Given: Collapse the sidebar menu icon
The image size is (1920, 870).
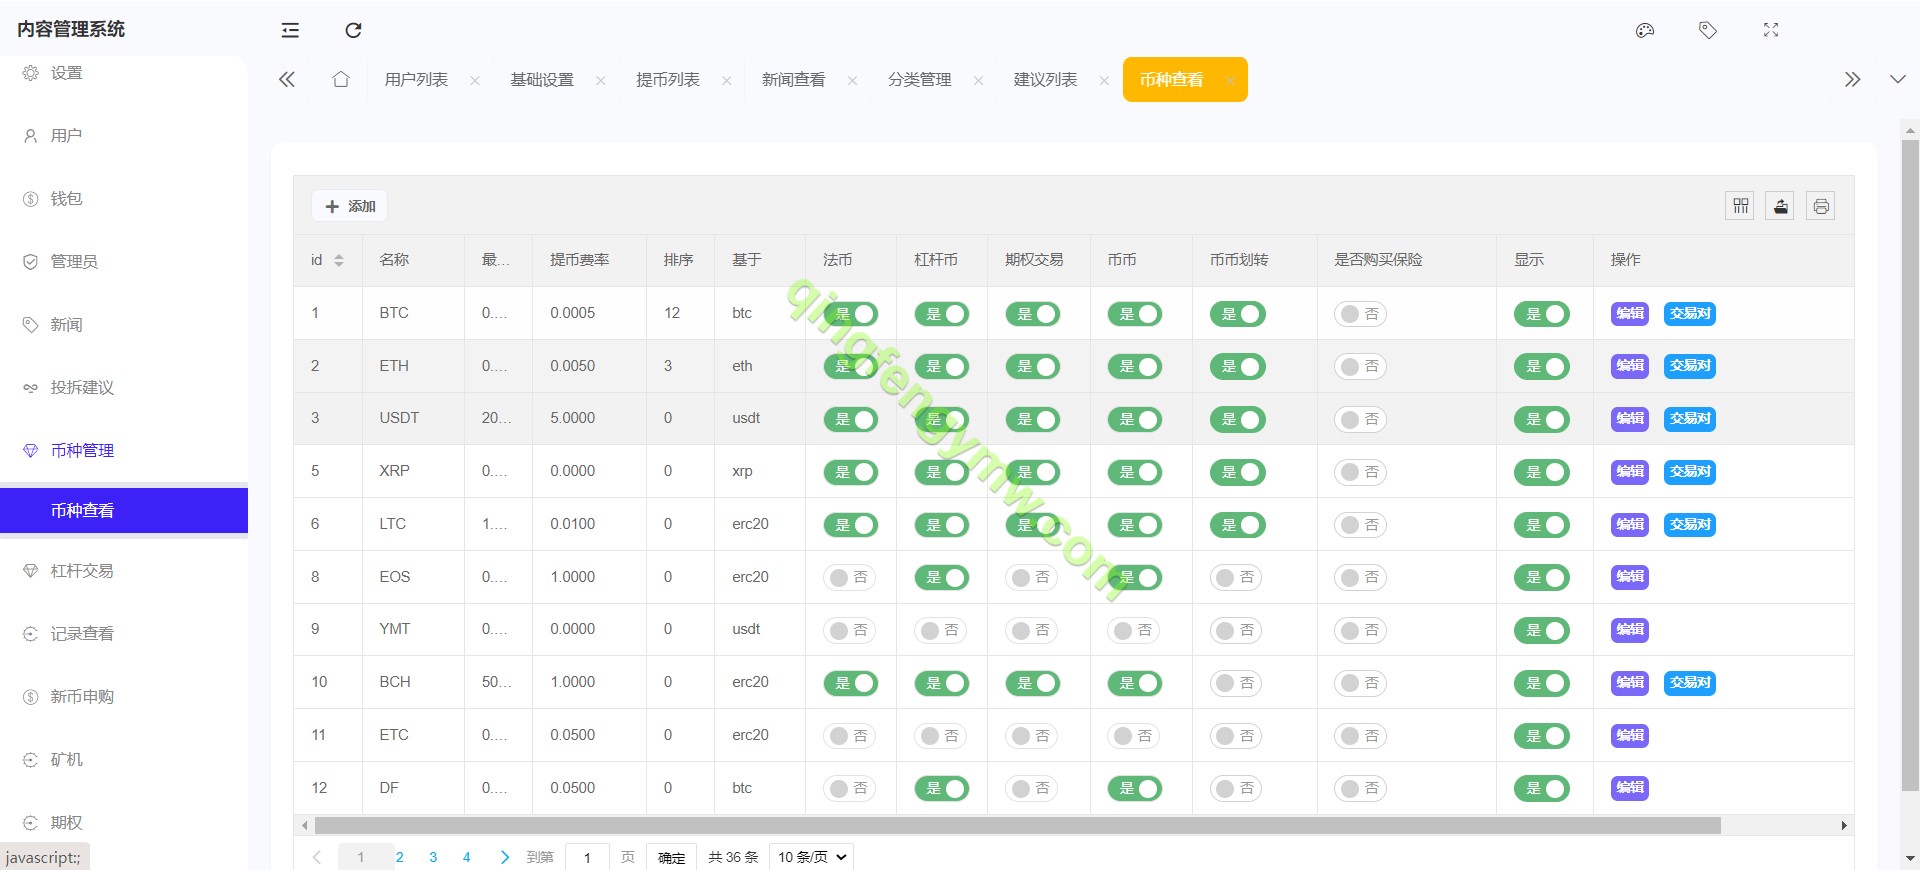Looking at the screenshot, I should [290, 30].
